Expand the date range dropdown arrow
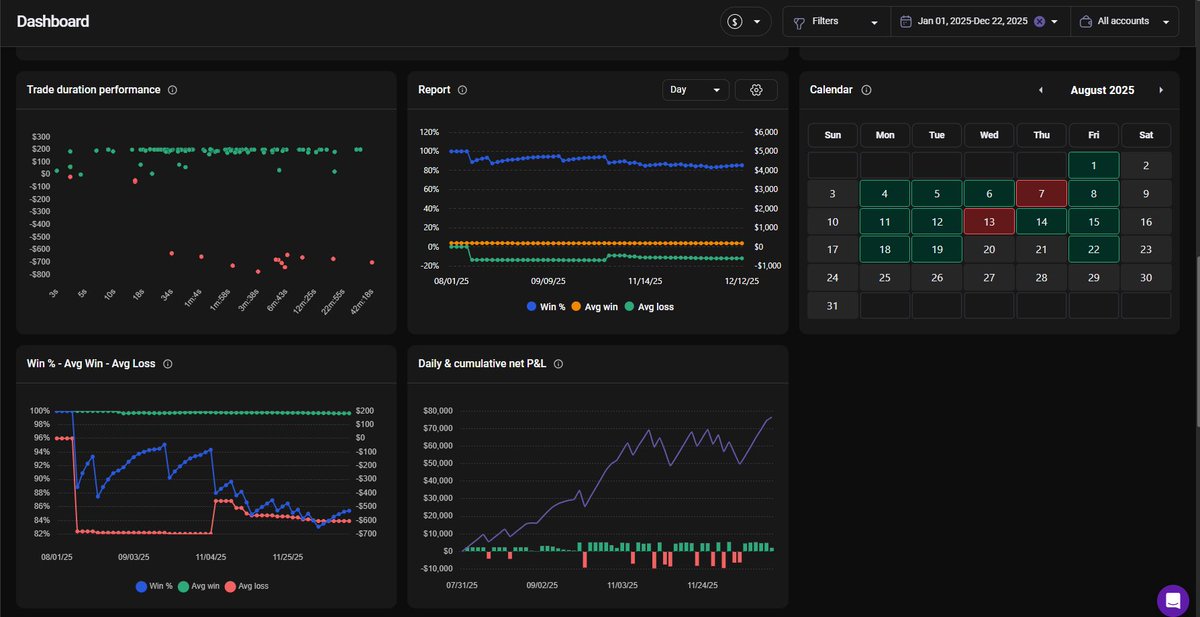The width and height of the screenshot is (1200, 617). [1054, 22]
